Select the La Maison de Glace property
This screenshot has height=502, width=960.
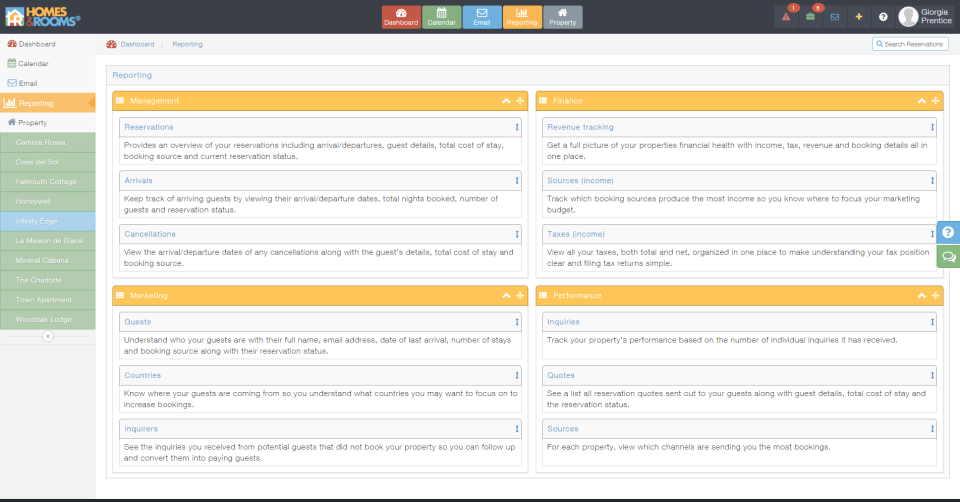[48, 241]
